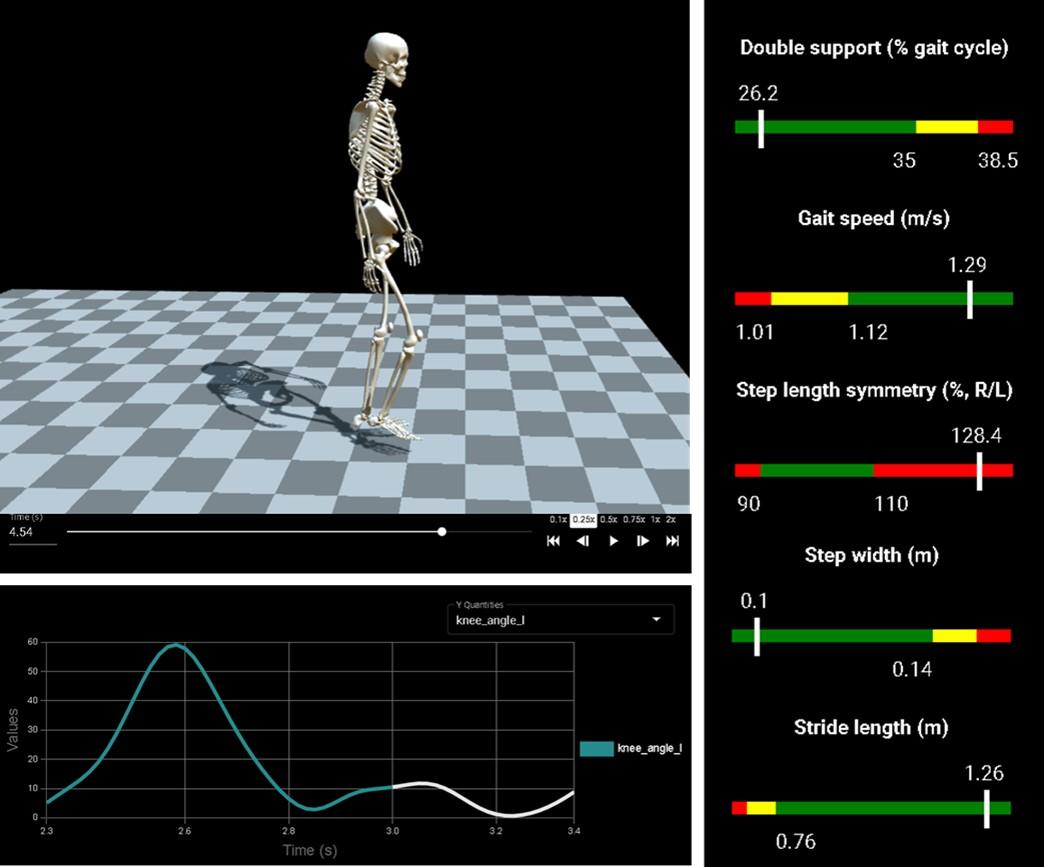Click the timeline slider handle
Image resolution: width=1044 pixels, height=867 pixels.
coord(442,532)
